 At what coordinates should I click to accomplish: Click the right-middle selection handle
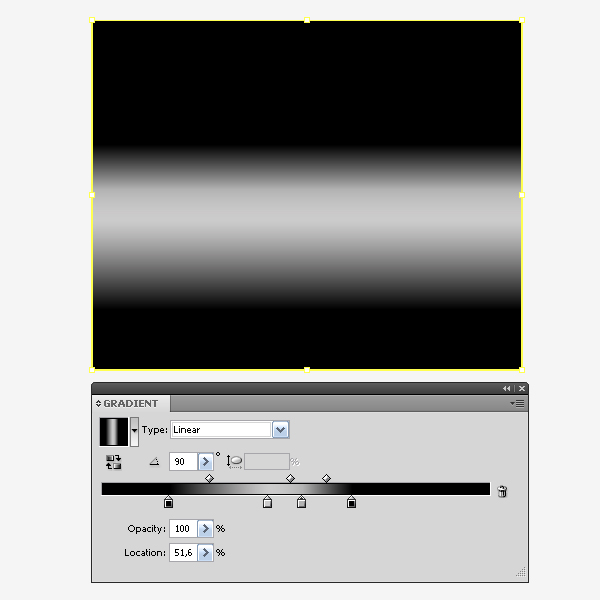coord(522,195)
